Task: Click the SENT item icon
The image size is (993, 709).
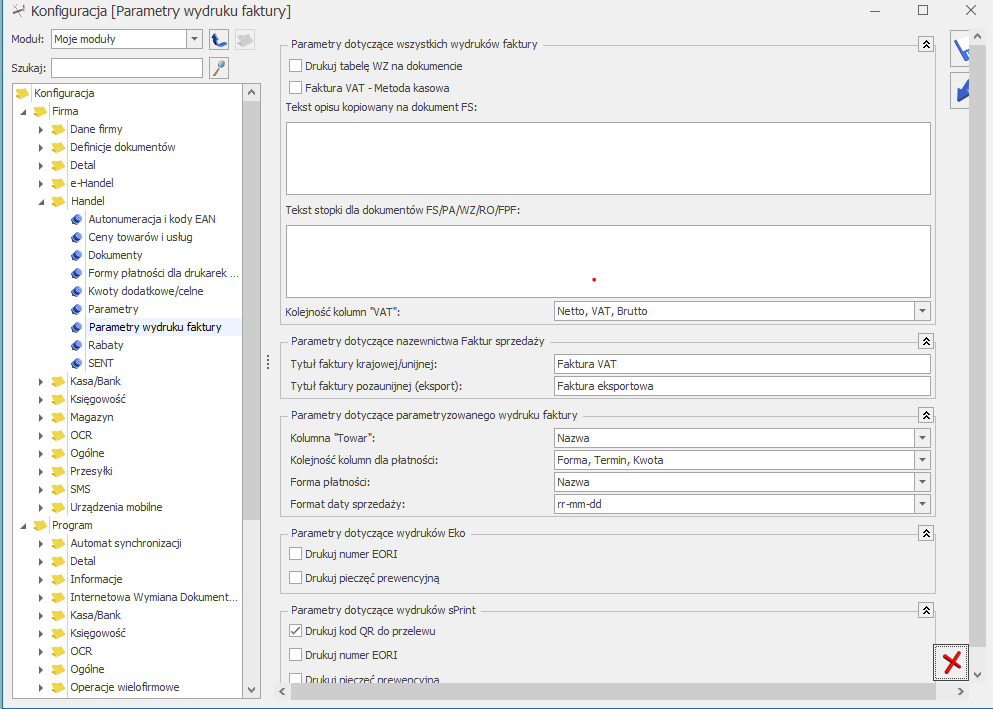Action: [77, 363]
